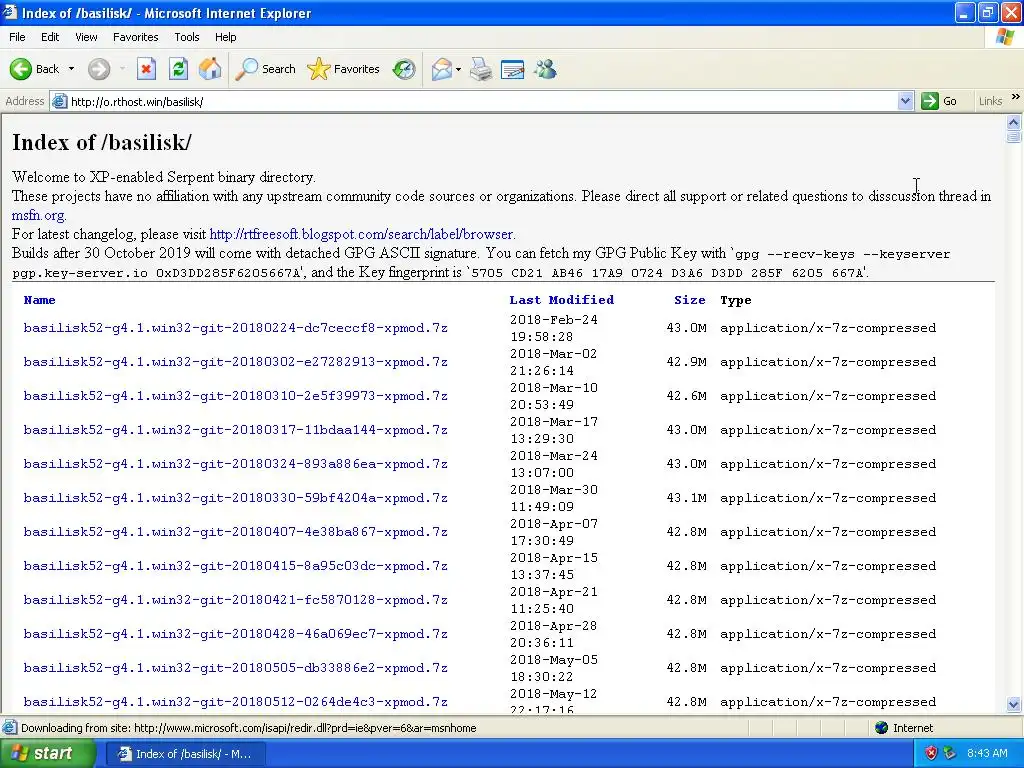Download basilisk52 20180415-8a95c03dc archive

[235, 566]
